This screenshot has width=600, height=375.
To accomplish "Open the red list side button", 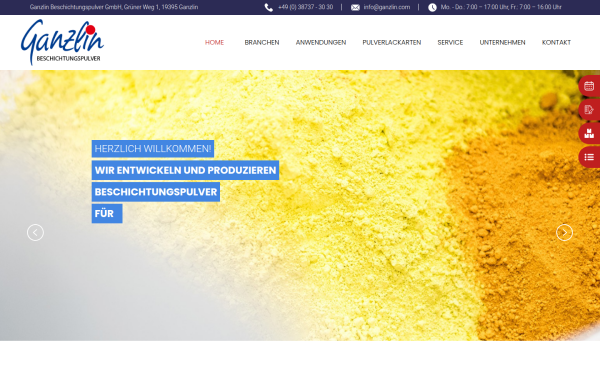I will coord(589,157).
